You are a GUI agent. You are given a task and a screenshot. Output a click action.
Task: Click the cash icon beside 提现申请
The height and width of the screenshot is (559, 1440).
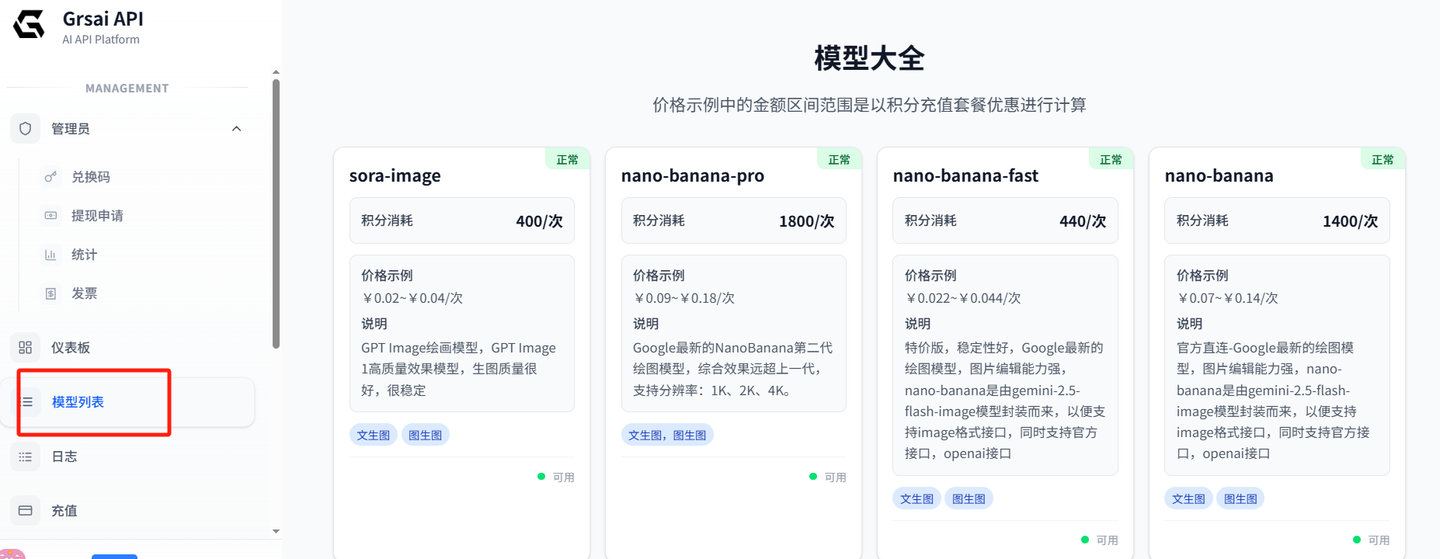point(51,216)
